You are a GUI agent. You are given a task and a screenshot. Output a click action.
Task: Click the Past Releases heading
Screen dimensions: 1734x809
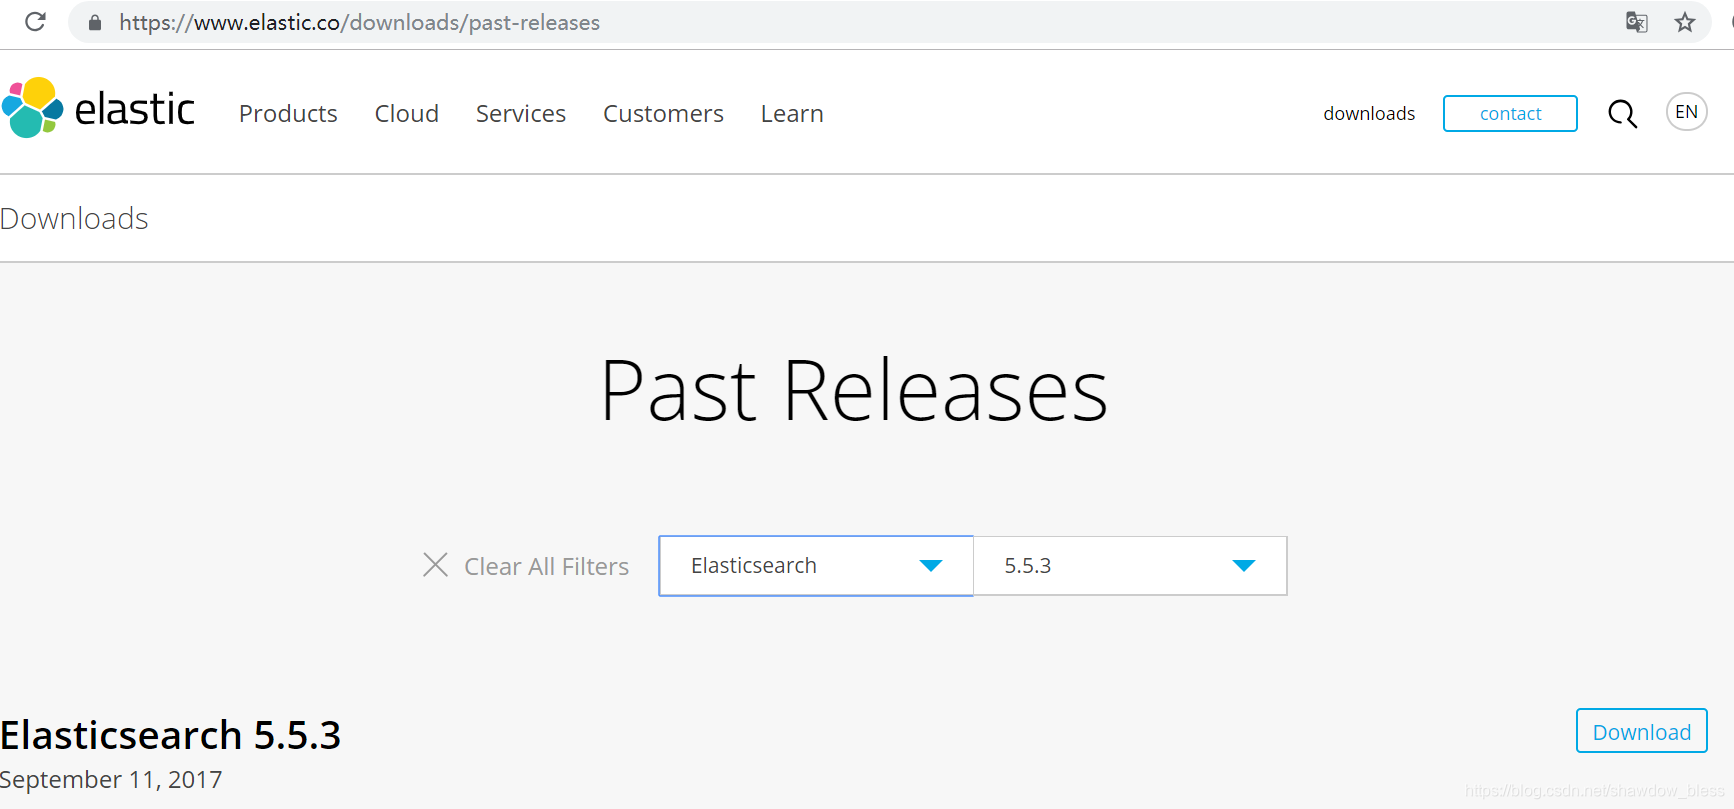pyautogui.click(x=854, y=391)
